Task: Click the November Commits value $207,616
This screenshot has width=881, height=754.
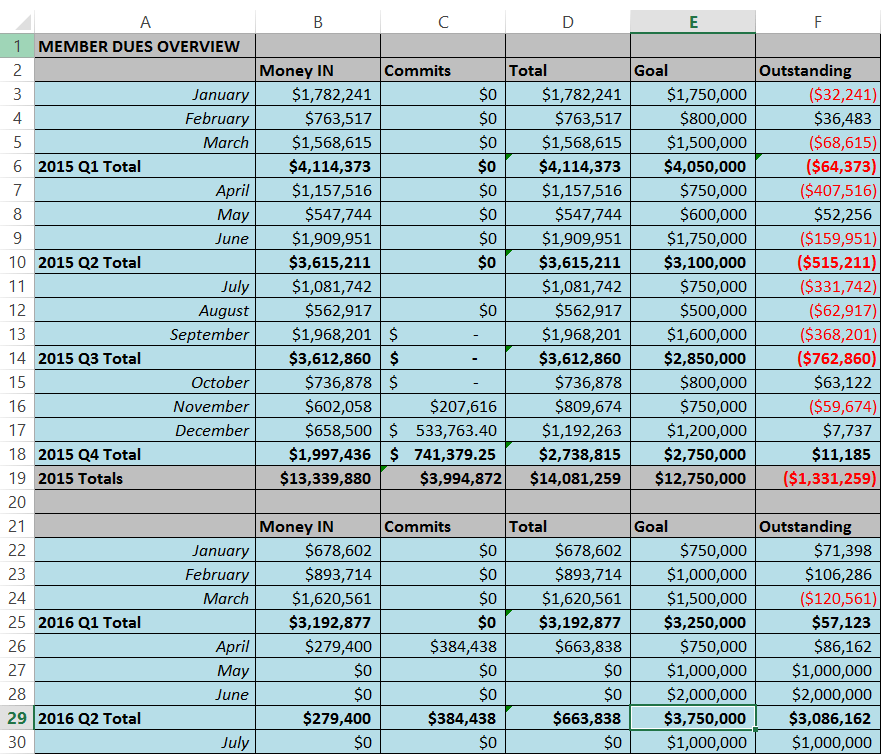Action: click(x=443, y=406)
